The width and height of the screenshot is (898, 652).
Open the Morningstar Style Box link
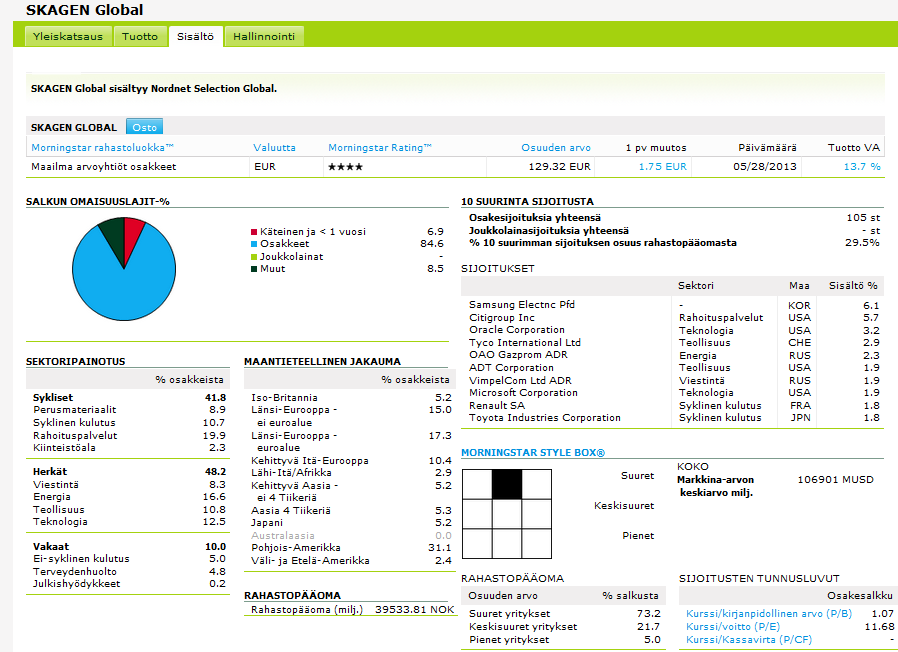[533, 453]
